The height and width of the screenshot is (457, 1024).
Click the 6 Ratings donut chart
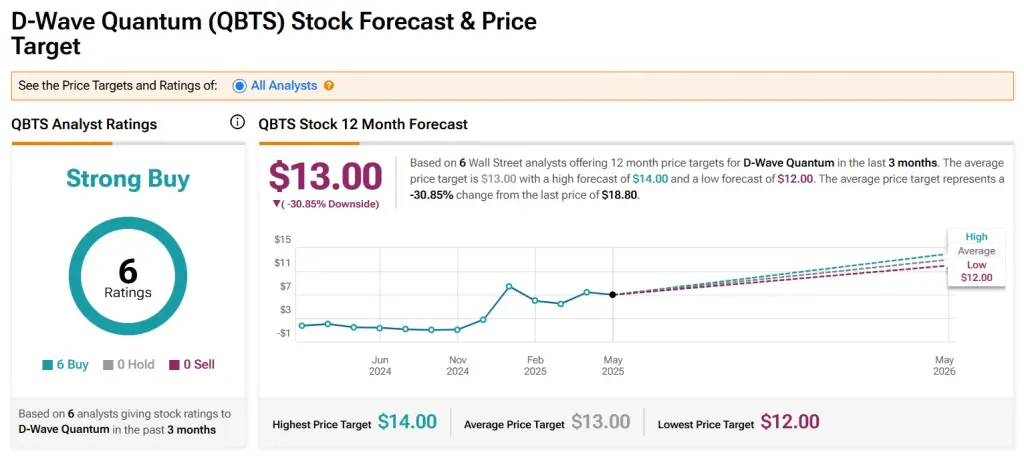127,275
